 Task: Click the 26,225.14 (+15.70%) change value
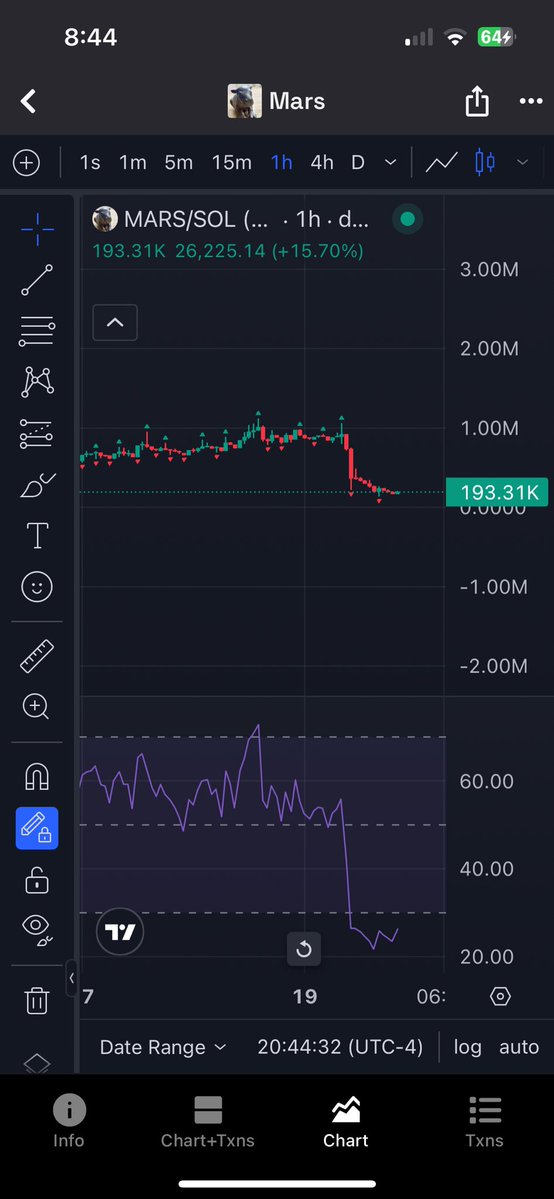click(269, 251)
